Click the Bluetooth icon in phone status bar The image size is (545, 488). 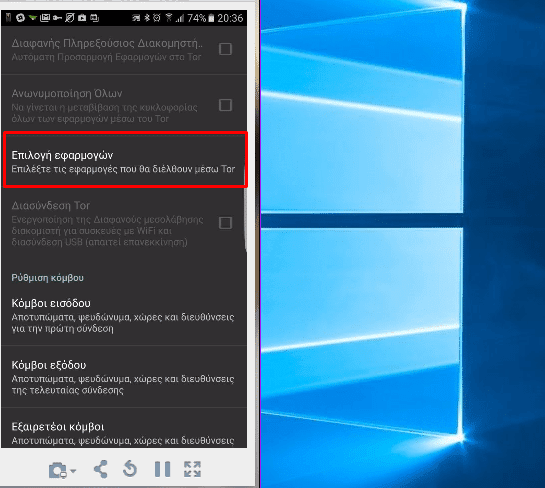point(147,18)
